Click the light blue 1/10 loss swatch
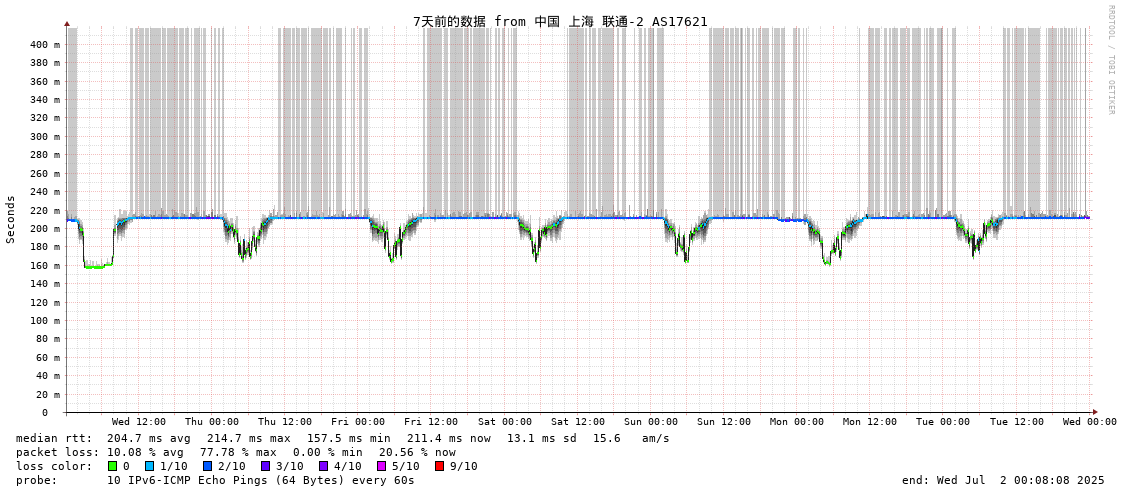1121x494 pixels. click(x=149, y=466)
